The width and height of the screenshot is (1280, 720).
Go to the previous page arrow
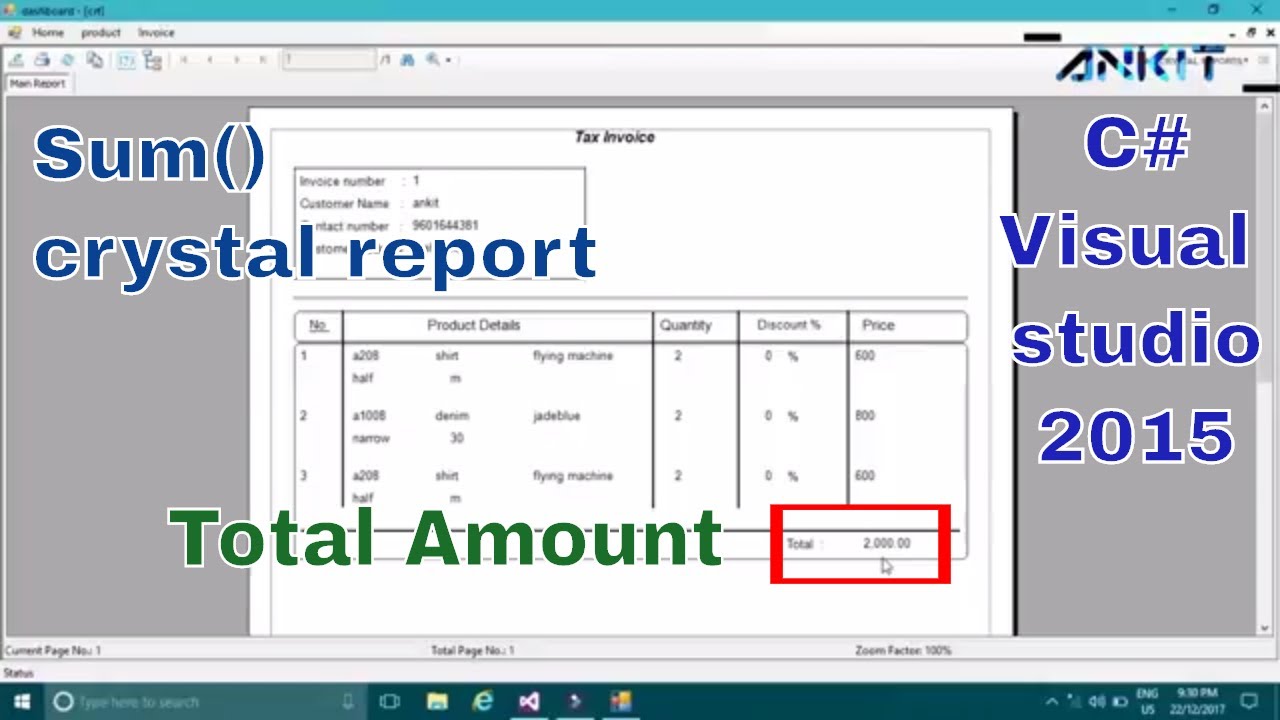pyautogui.click(x=210, y=60)
